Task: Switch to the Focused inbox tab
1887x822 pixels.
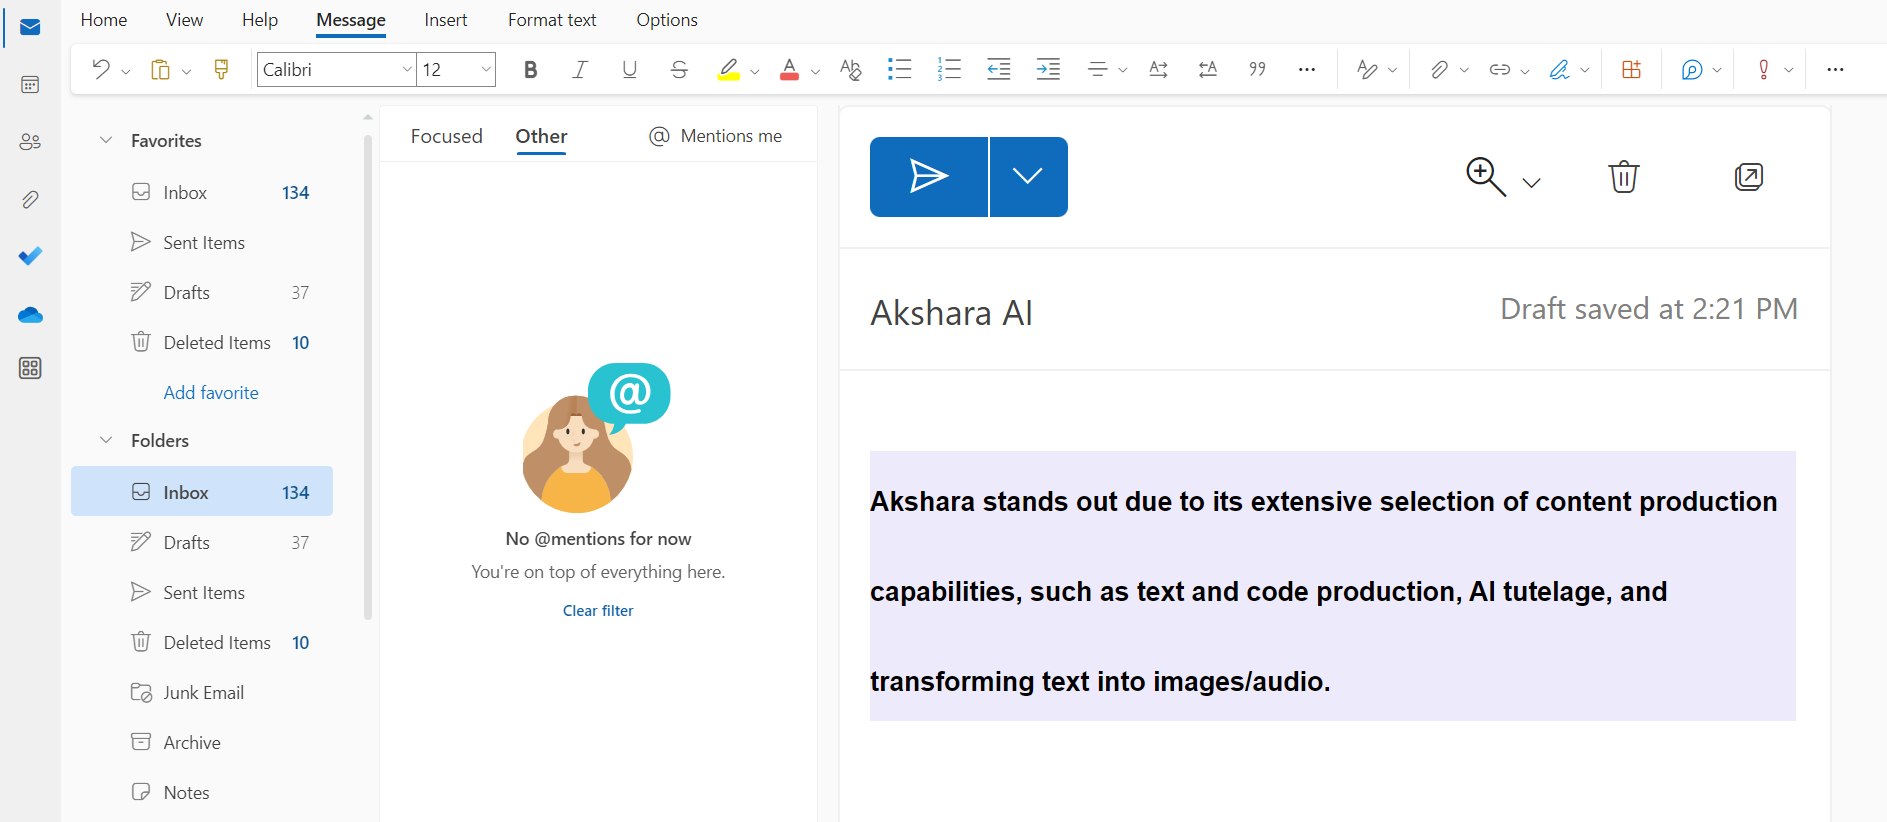Action: [446, 136]
